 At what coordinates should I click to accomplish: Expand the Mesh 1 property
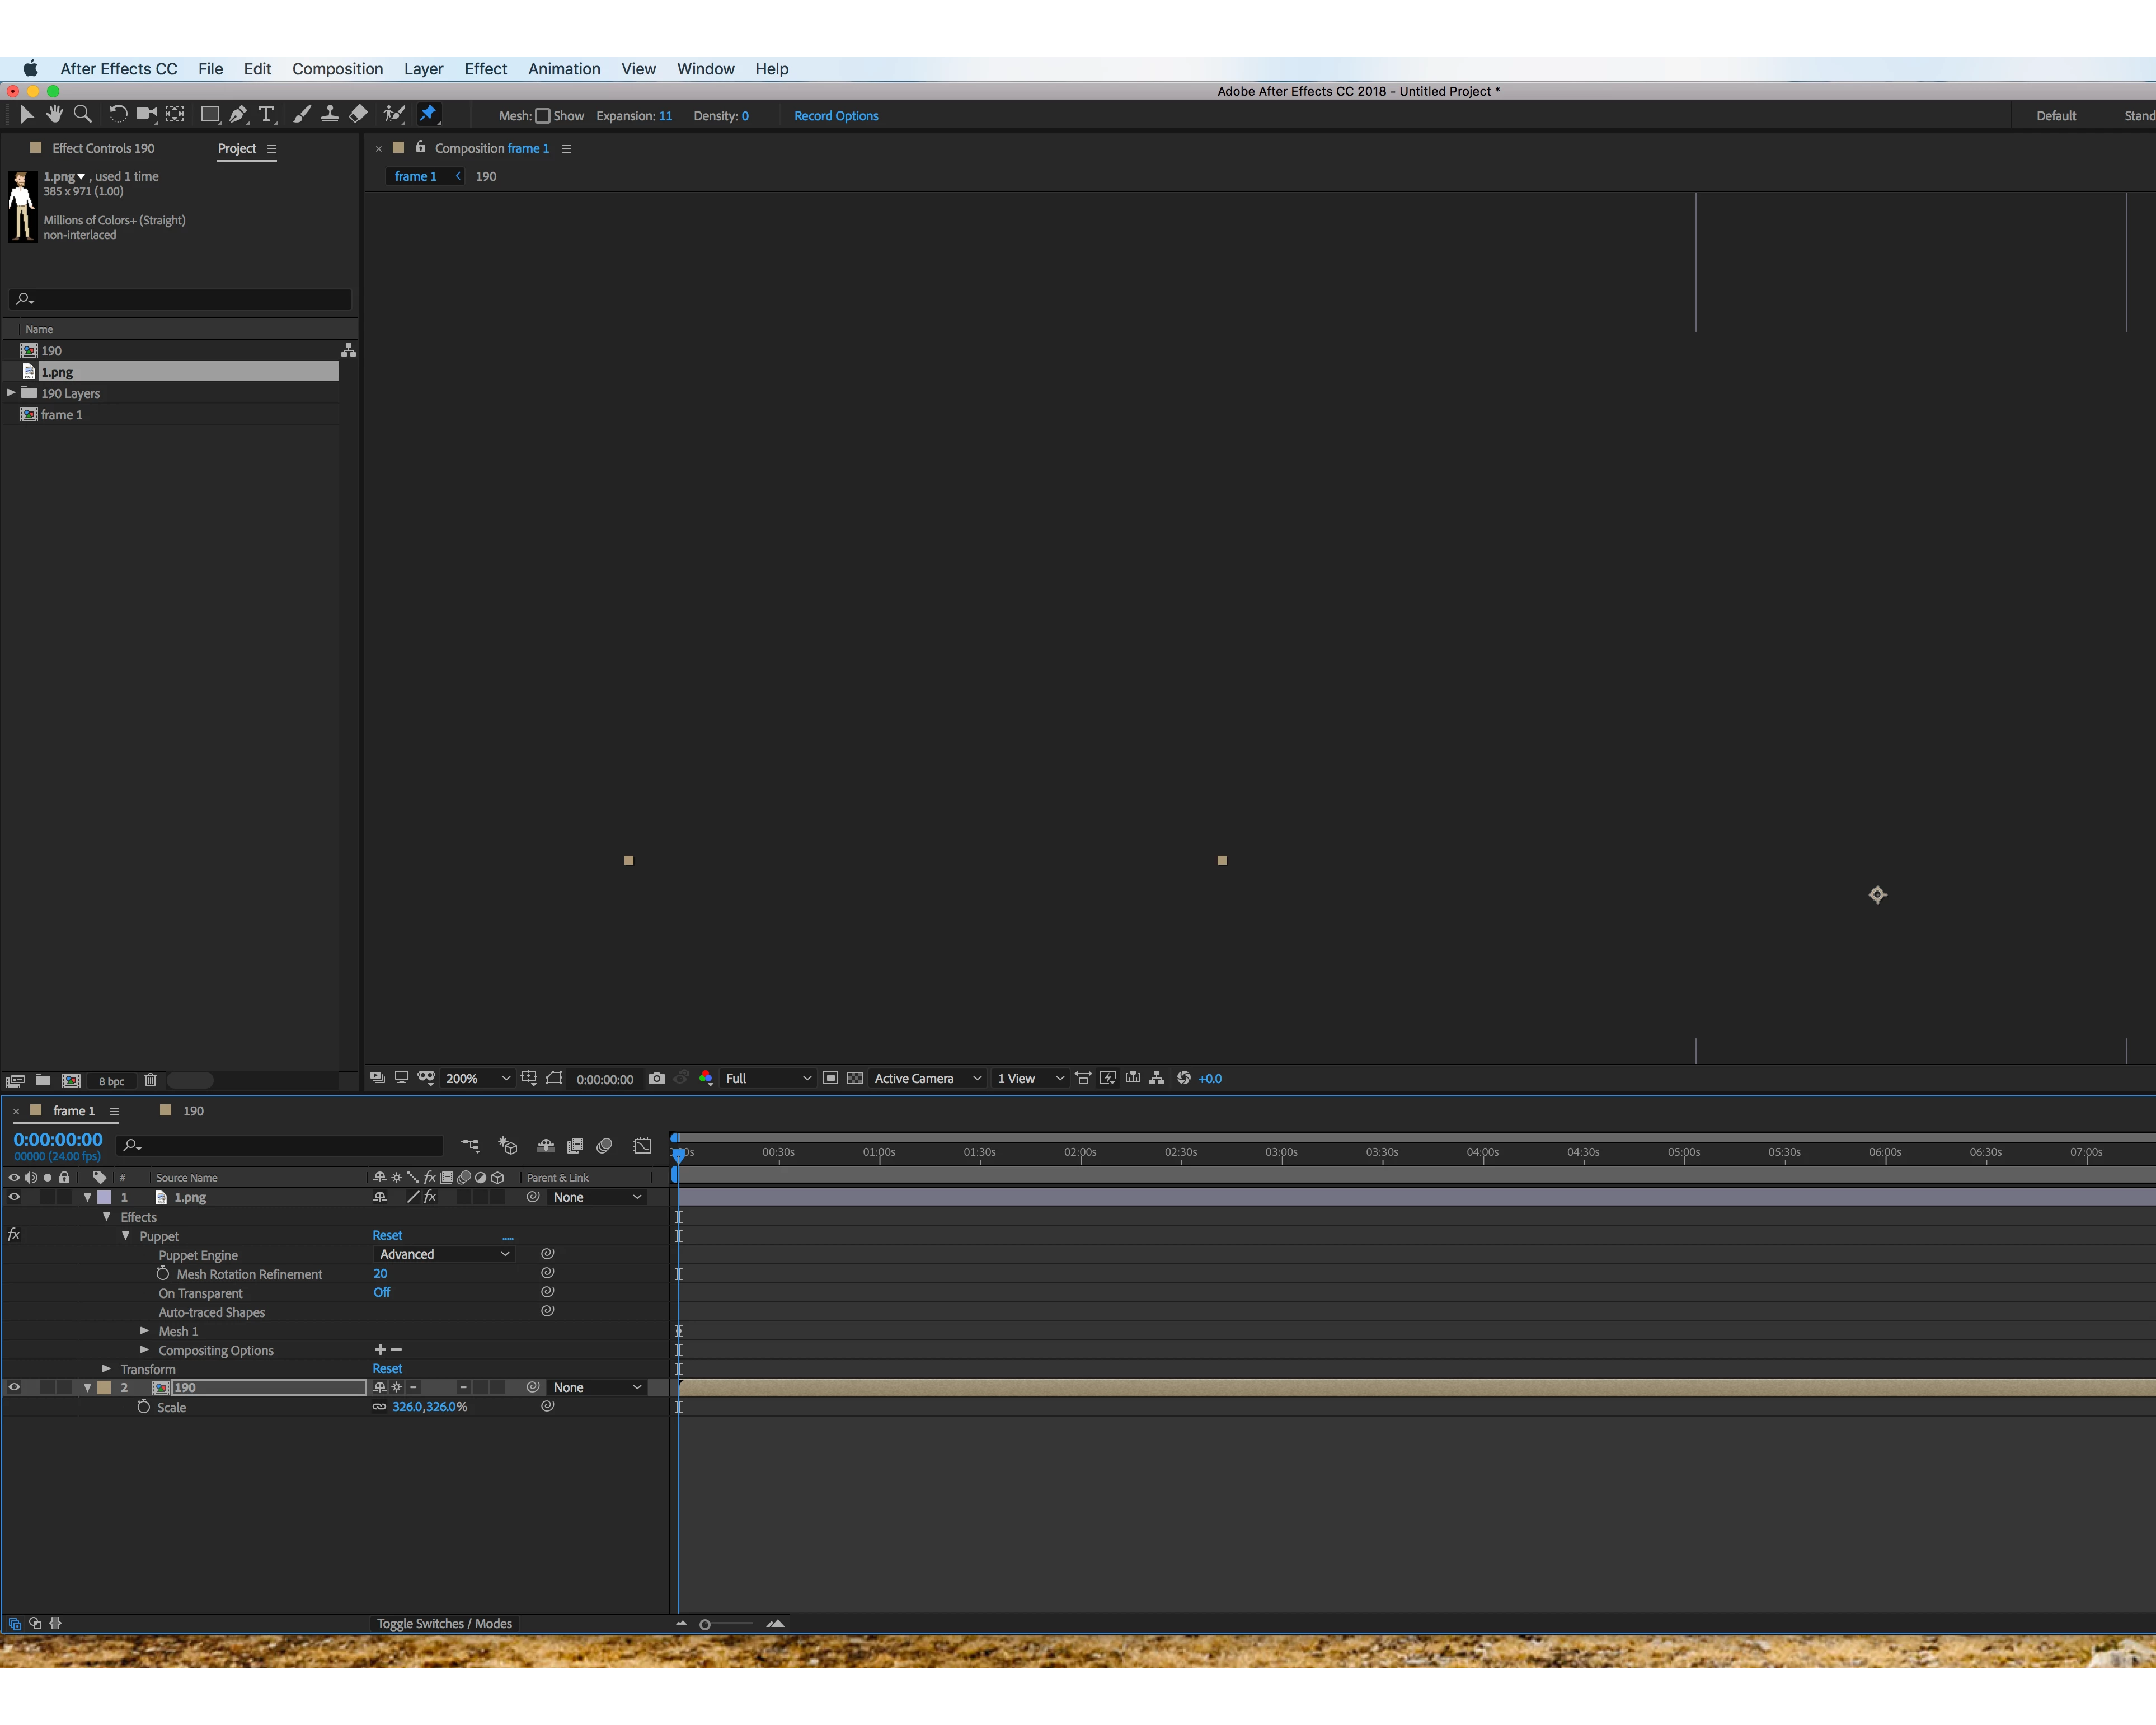tap(145, 1331)
